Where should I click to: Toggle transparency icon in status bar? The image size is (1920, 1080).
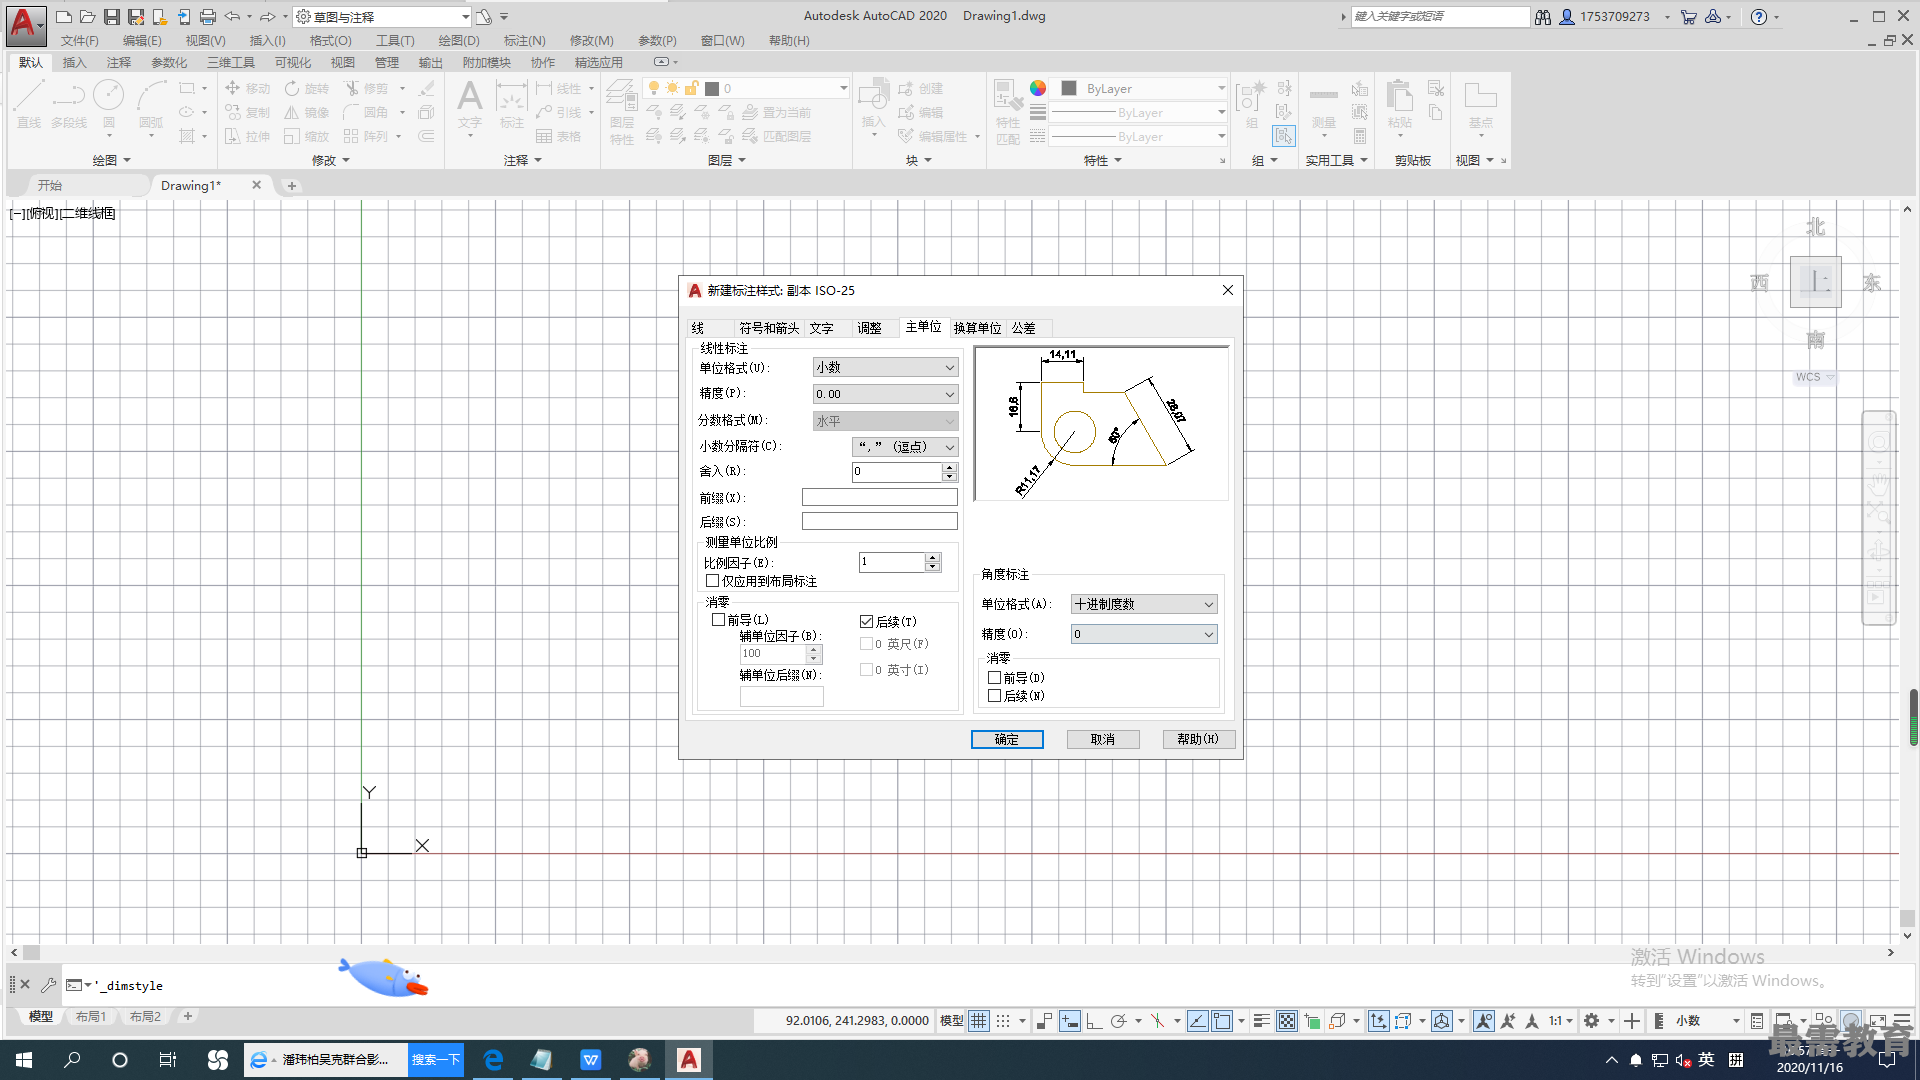point(1287,1021)
